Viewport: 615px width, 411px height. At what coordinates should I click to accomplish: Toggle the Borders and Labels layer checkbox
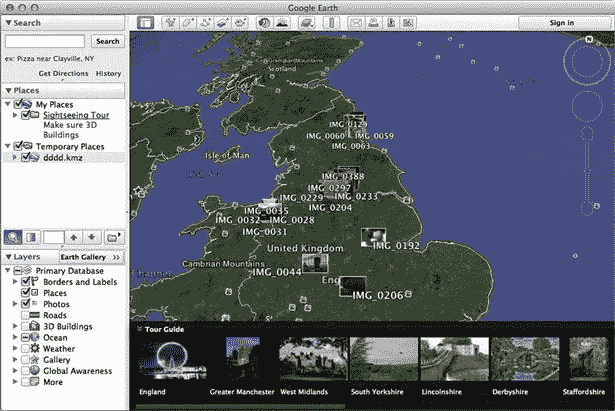(x=26, y=281)
